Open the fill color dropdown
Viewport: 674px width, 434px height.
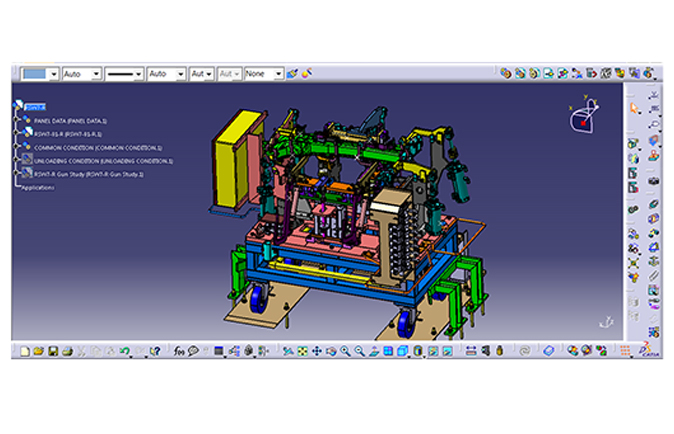pyautogui.click(x=54, y=74)
